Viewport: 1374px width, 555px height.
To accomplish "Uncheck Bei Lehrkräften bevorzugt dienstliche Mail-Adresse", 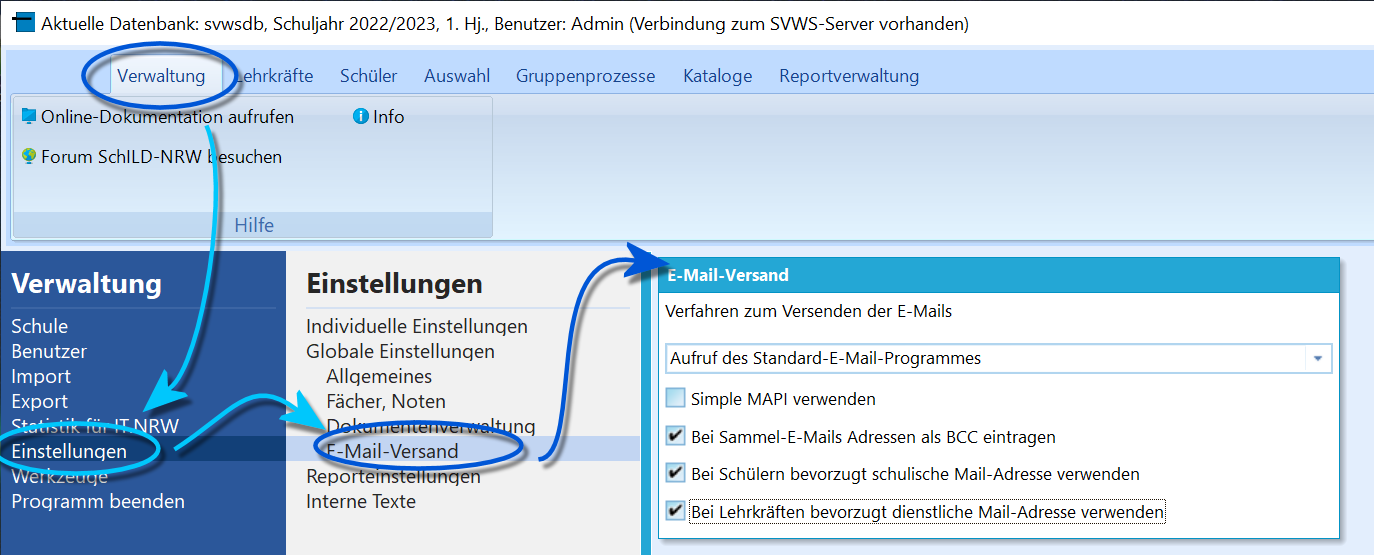I will click(x=676, y=511).
